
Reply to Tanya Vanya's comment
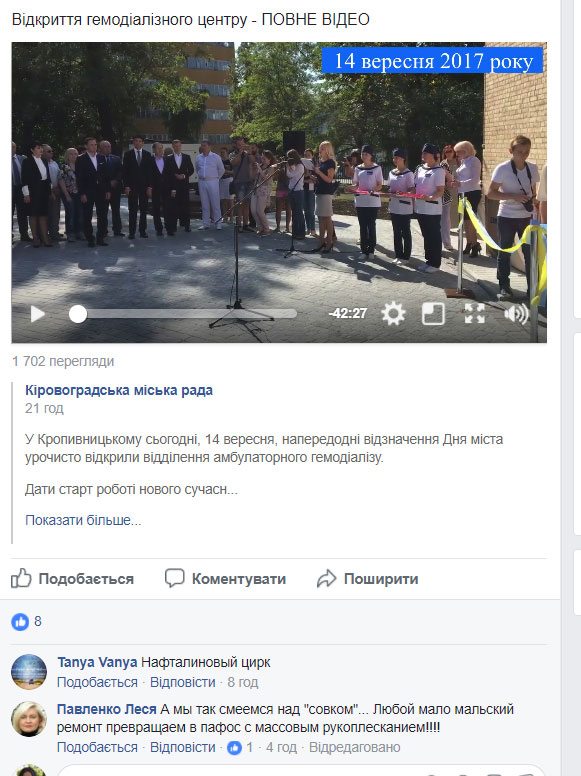point(183,682)
